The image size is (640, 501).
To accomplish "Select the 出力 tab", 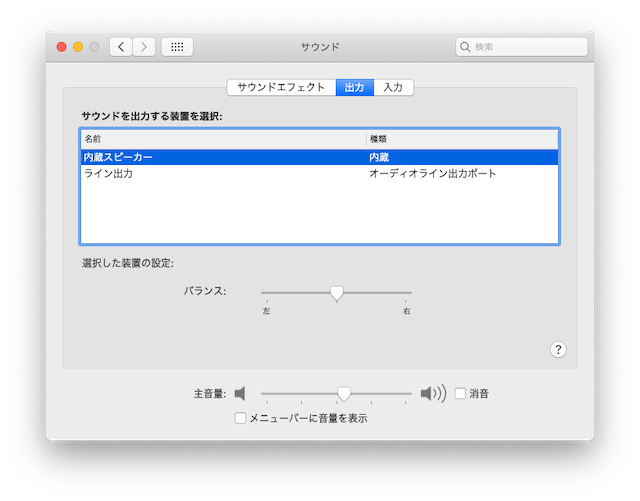I will (354, 87).
